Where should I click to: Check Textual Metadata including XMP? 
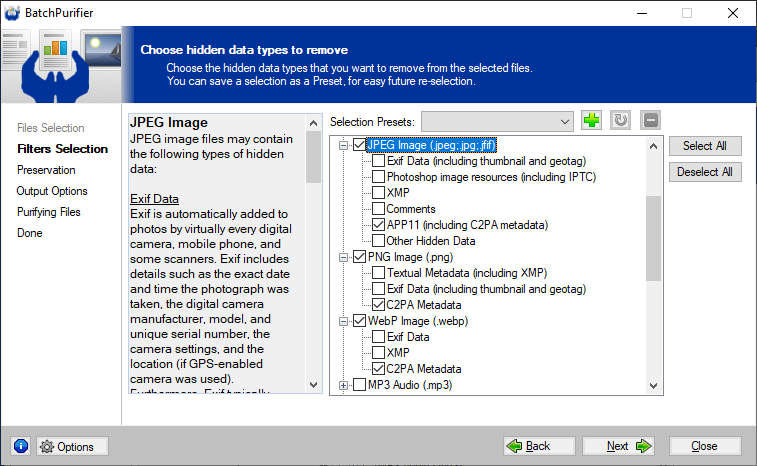[378, 273]
